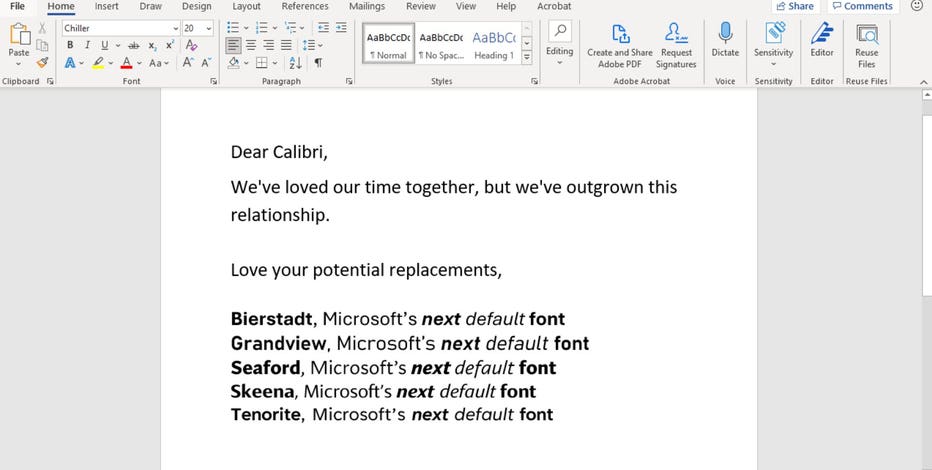
Task: Apply the yellow text highlight color
Action: [98, 62]
